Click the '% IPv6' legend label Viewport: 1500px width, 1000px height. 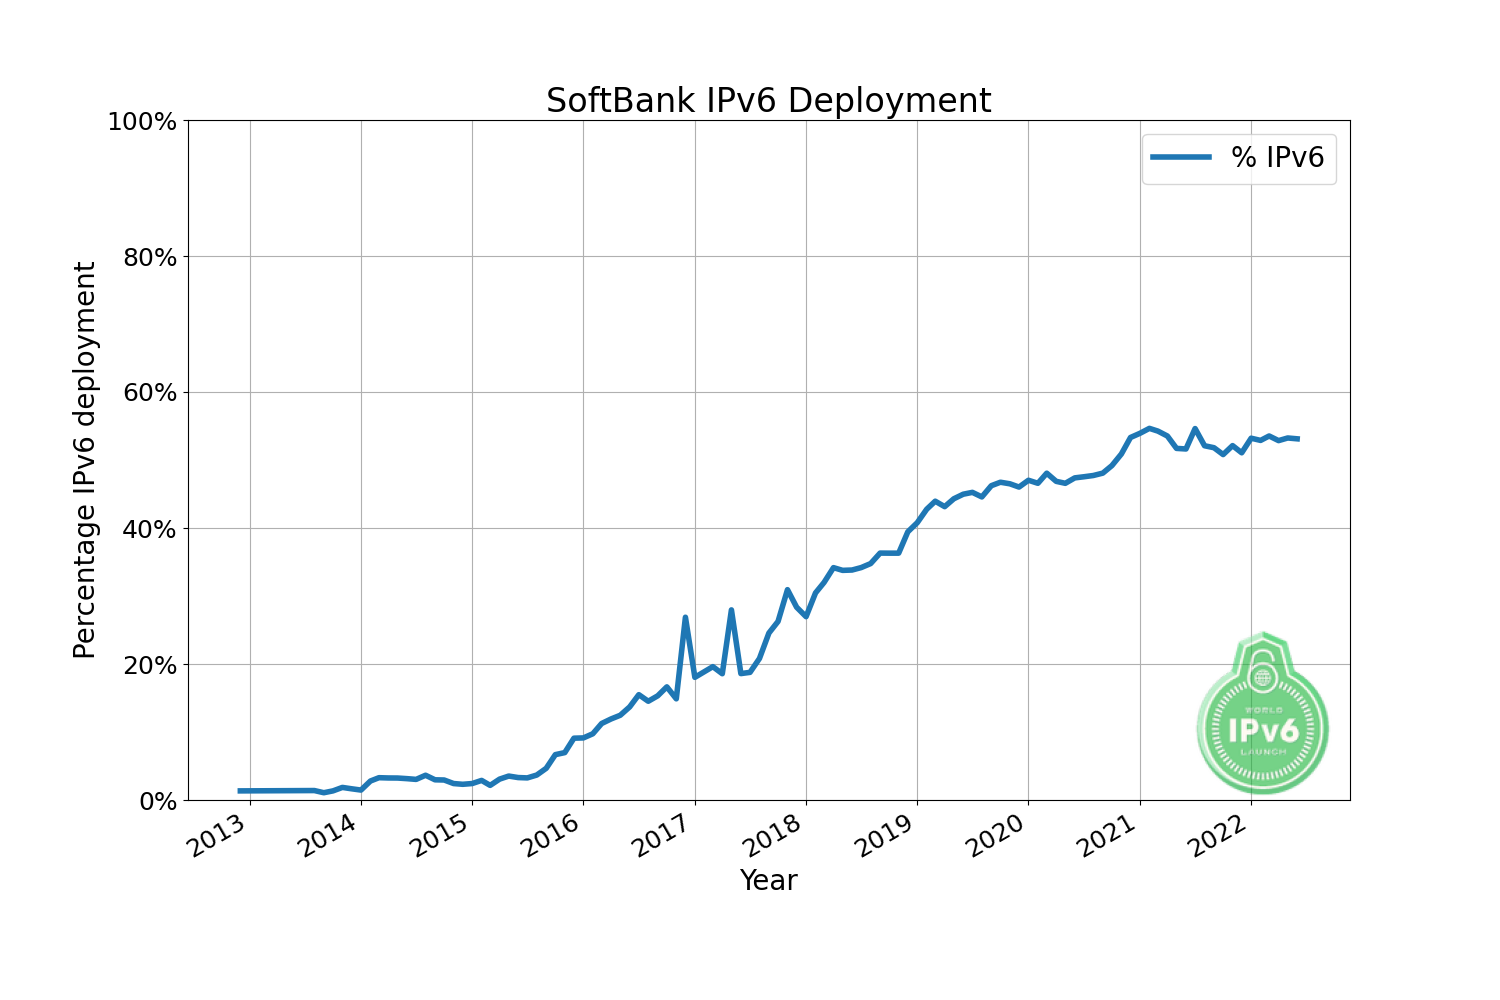[1277, 157]
